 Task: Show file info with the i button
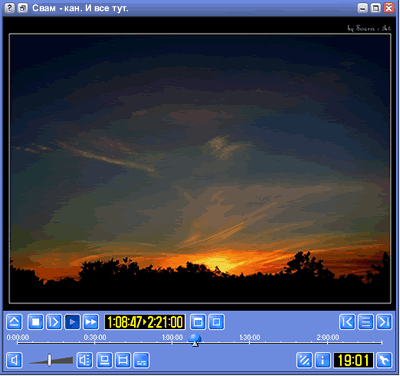click(x=323, y=360)
